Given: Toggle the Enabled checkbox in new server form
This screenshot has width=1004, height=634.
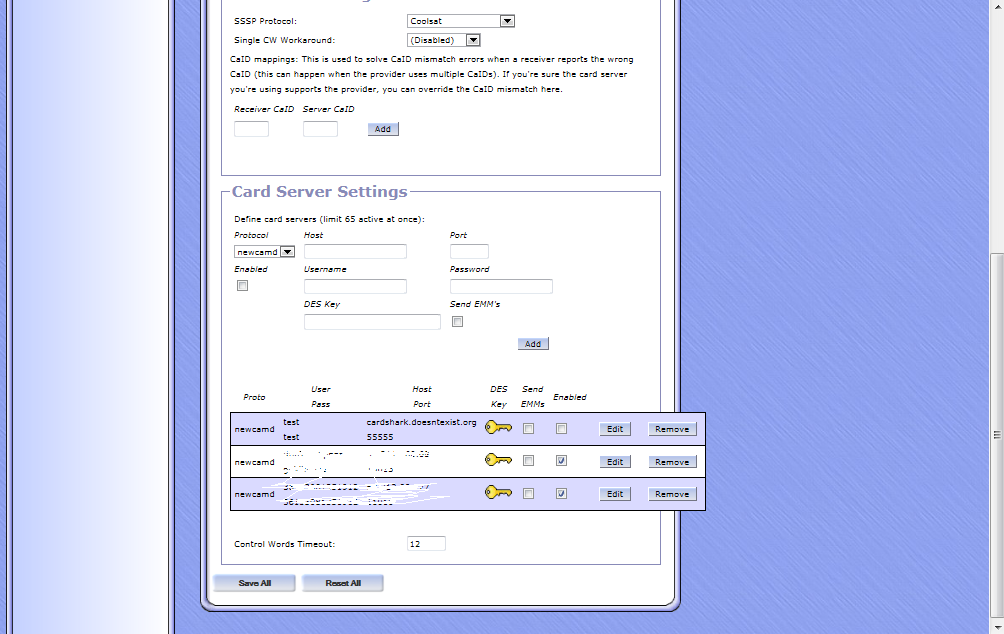Looking at the screenshot, I should click(242, 286).
